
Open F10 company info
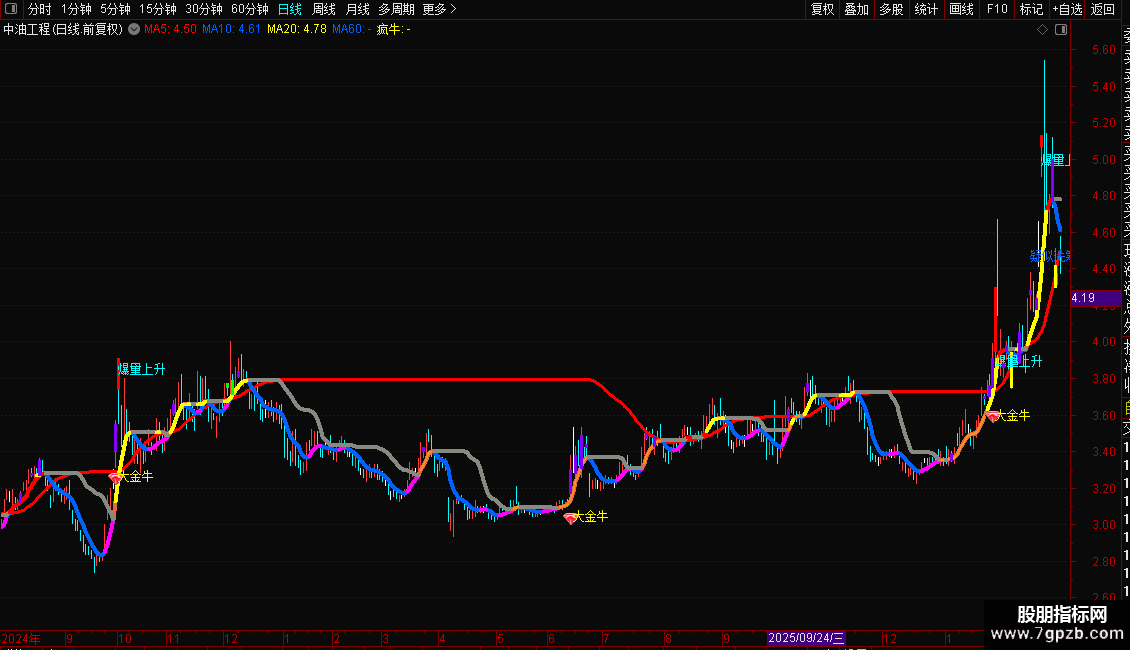(997, 9)
